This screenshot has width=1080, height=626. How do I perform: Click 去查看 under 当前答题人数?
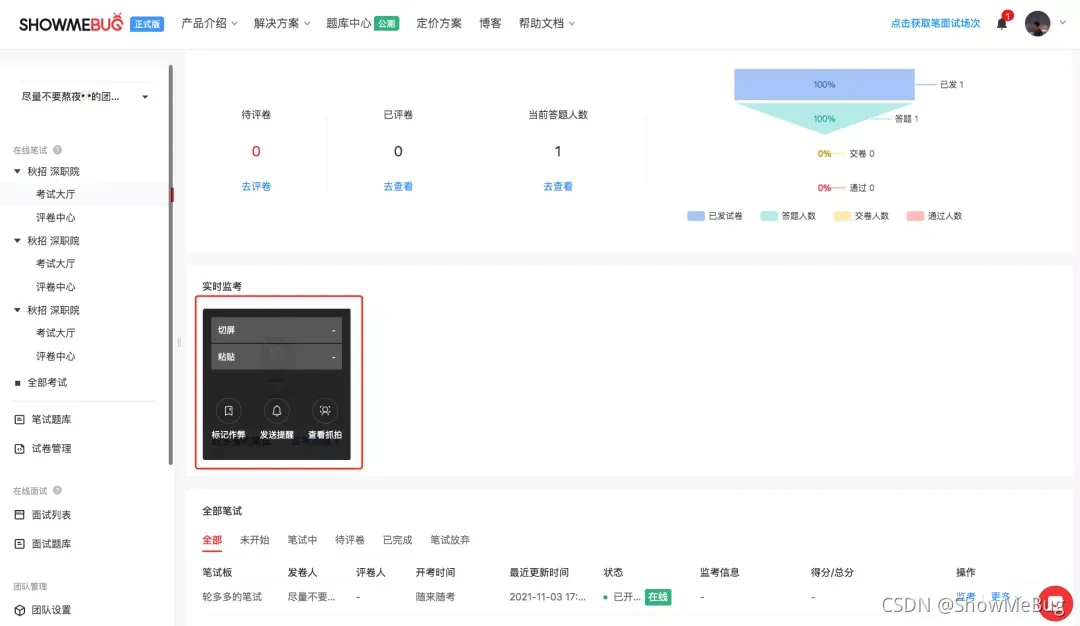(558, 187)
